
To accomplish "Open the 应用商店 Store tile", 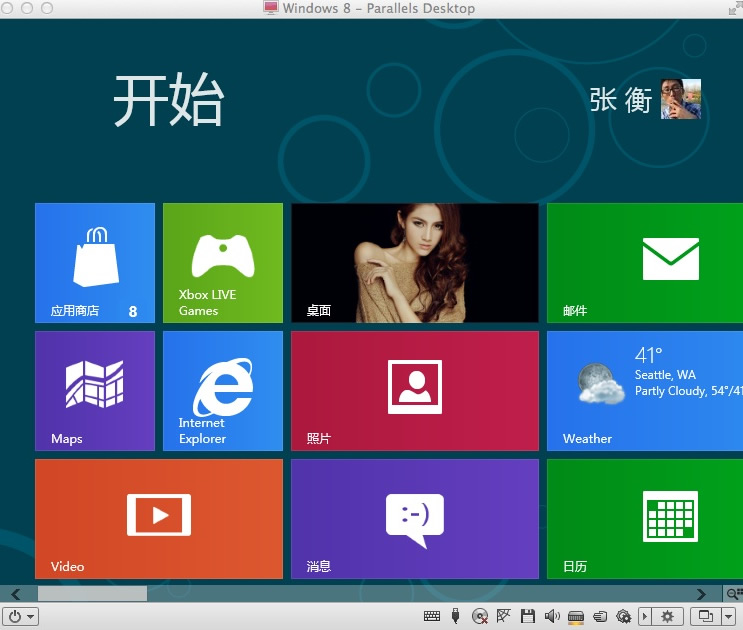I will click(x=95, y=263).
